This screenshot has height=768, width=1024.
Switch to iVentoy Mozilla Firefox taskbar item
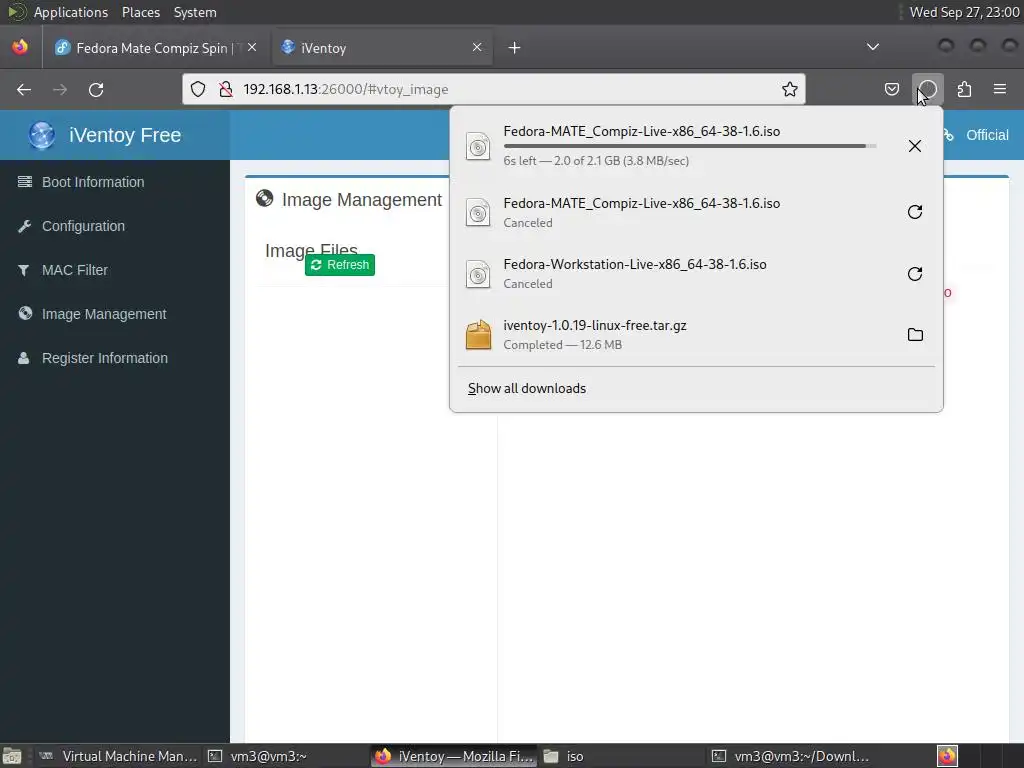tap(455, 756)
